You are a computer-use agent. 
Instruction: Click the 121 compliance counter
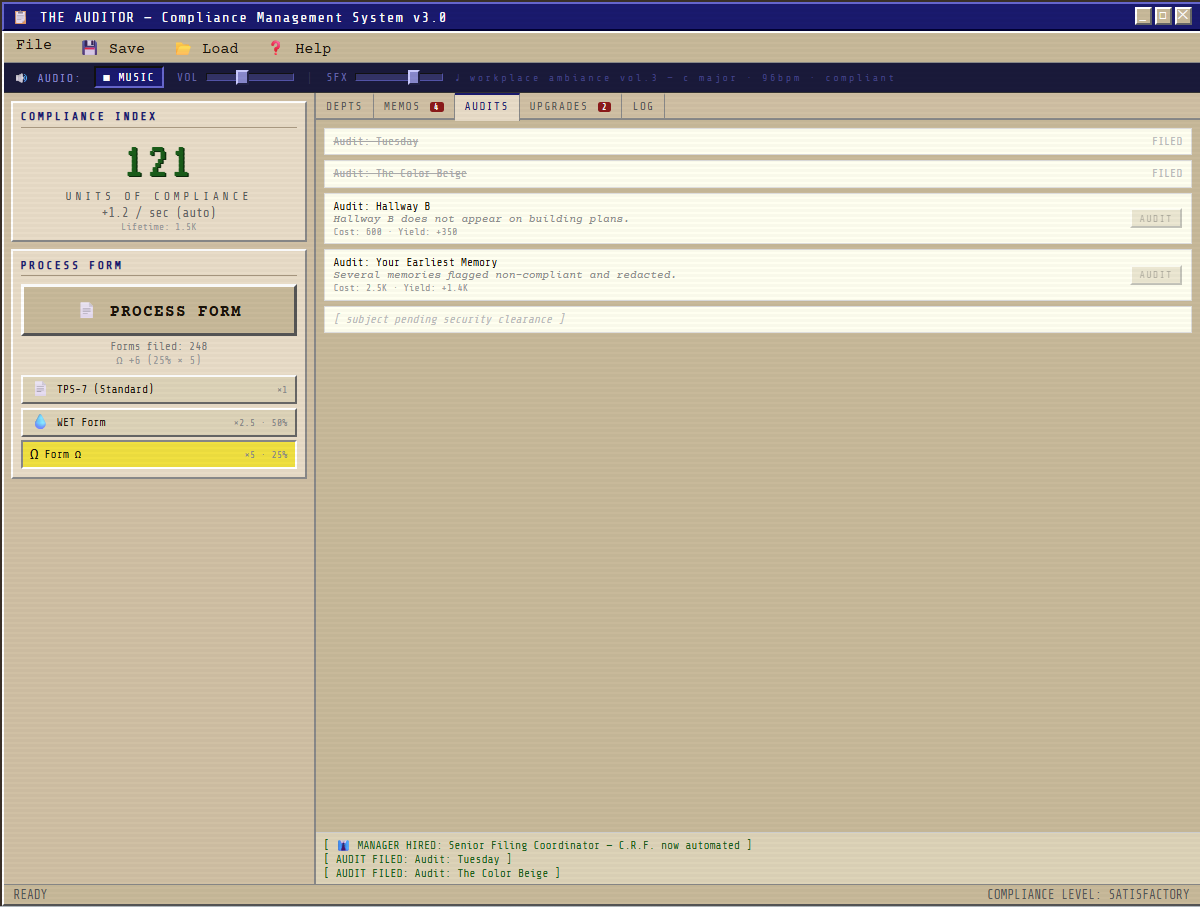click(158, 163)
